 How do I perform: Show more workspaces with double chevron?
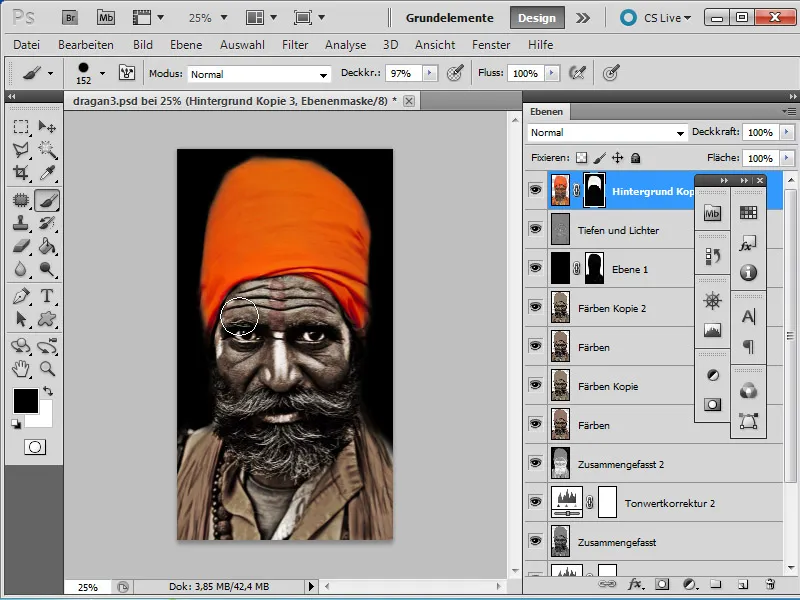pos(583,18)
